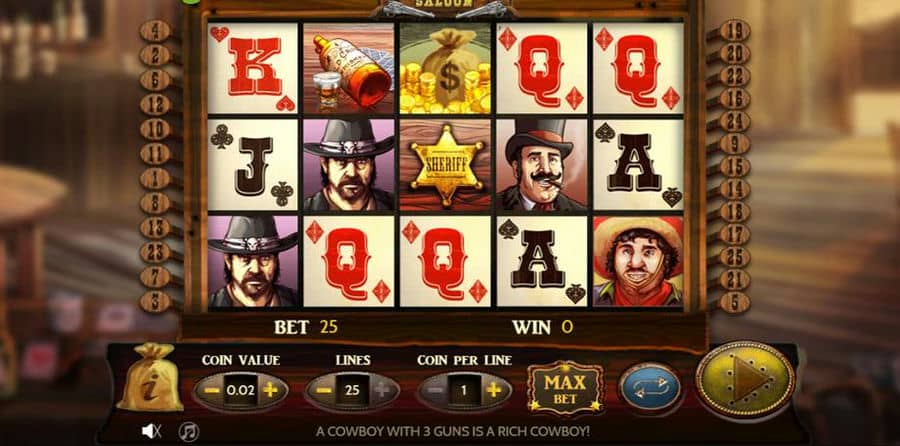Image resolution: width=900 pixels, height=446 pixels.
Task: Click the sombrero bandit symbol
Action: [x=638, y=261]
